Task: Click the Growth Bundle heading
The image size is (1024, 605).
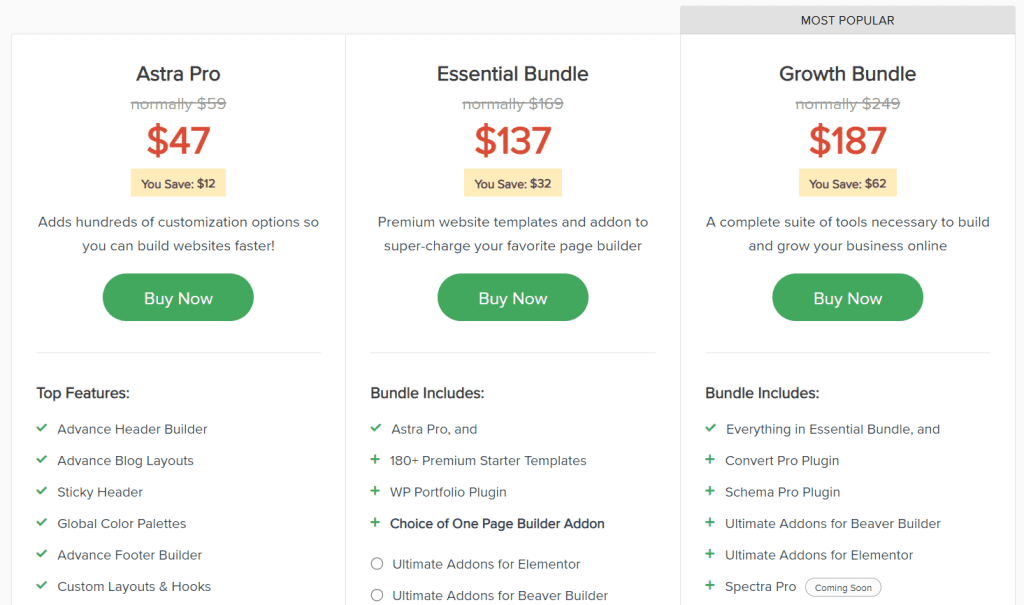Action: tap(848, 74)
